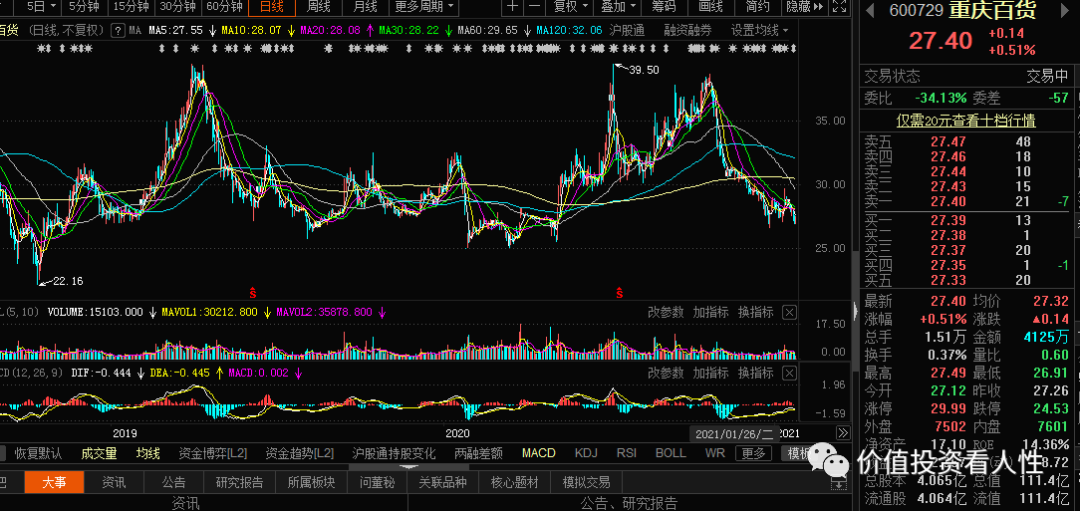Click 改参数 in the volume panel
Viewport: 1080px width, 511px height.
coord(665,312)
